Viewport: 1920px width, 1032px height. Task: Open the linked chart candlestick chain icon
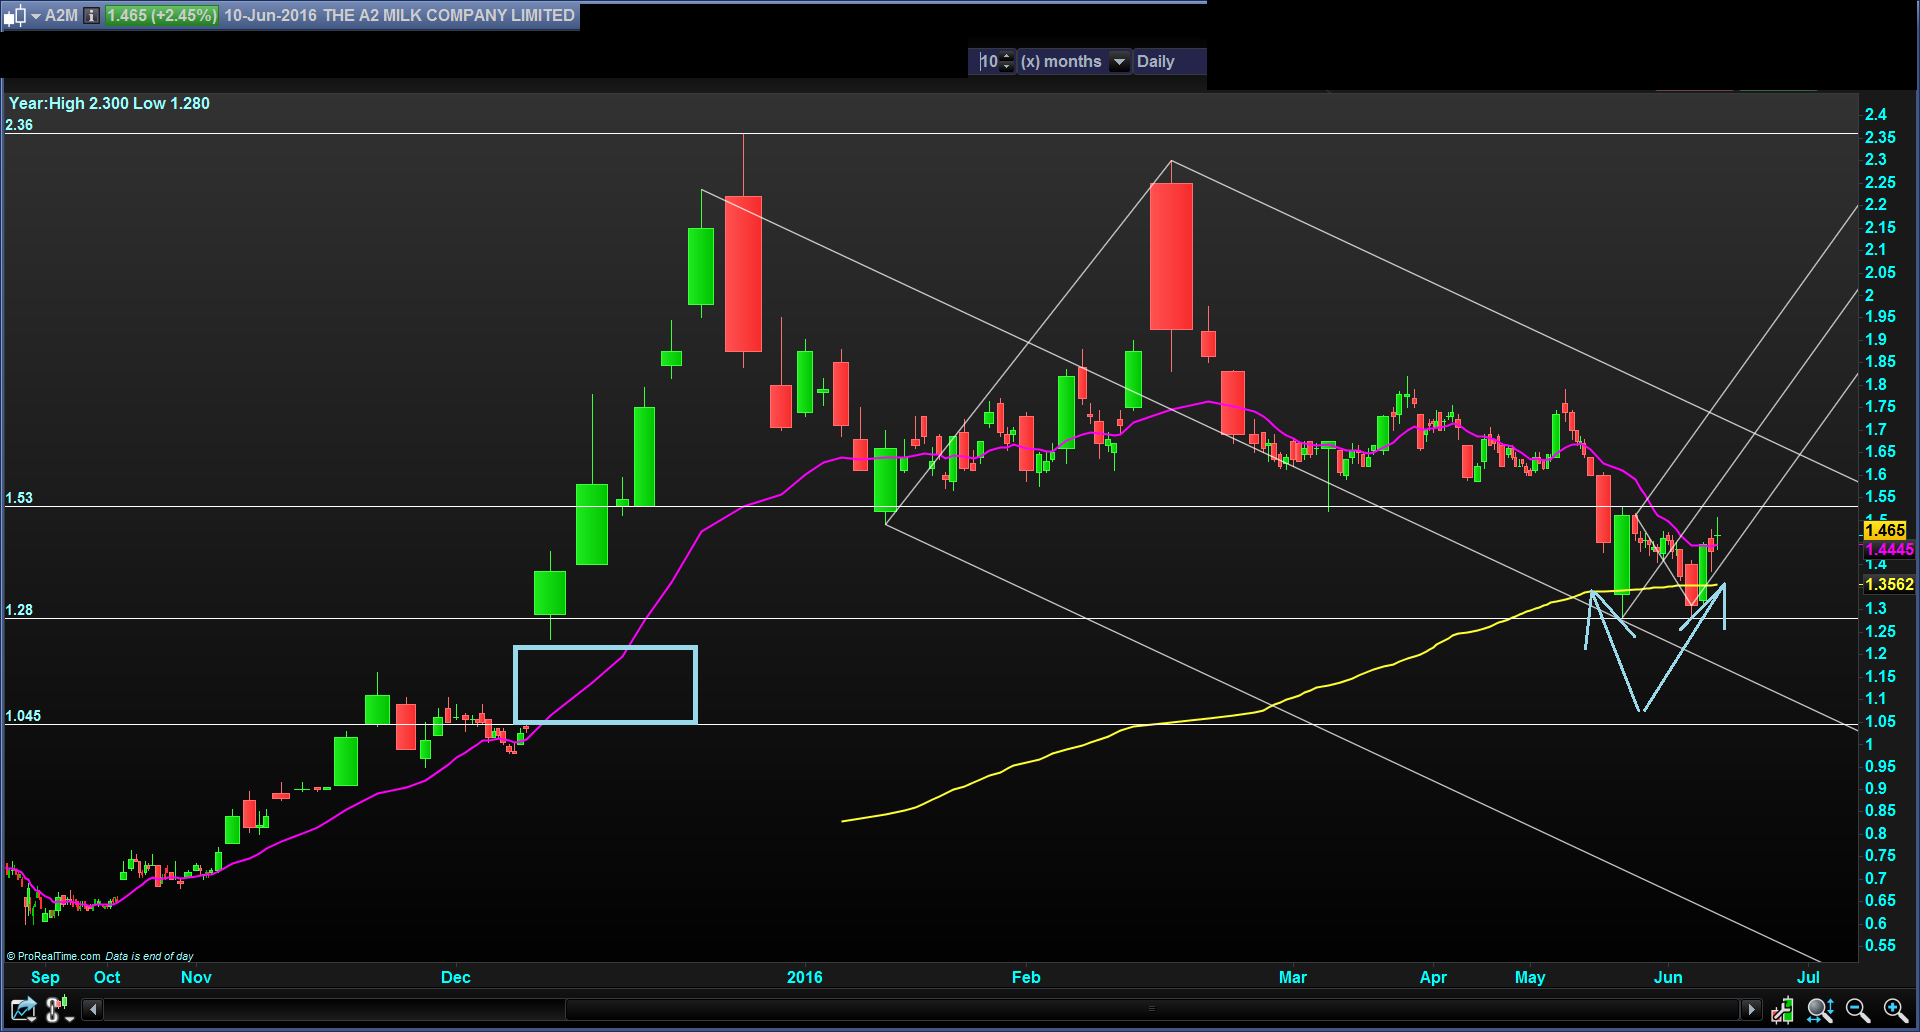59,1009
